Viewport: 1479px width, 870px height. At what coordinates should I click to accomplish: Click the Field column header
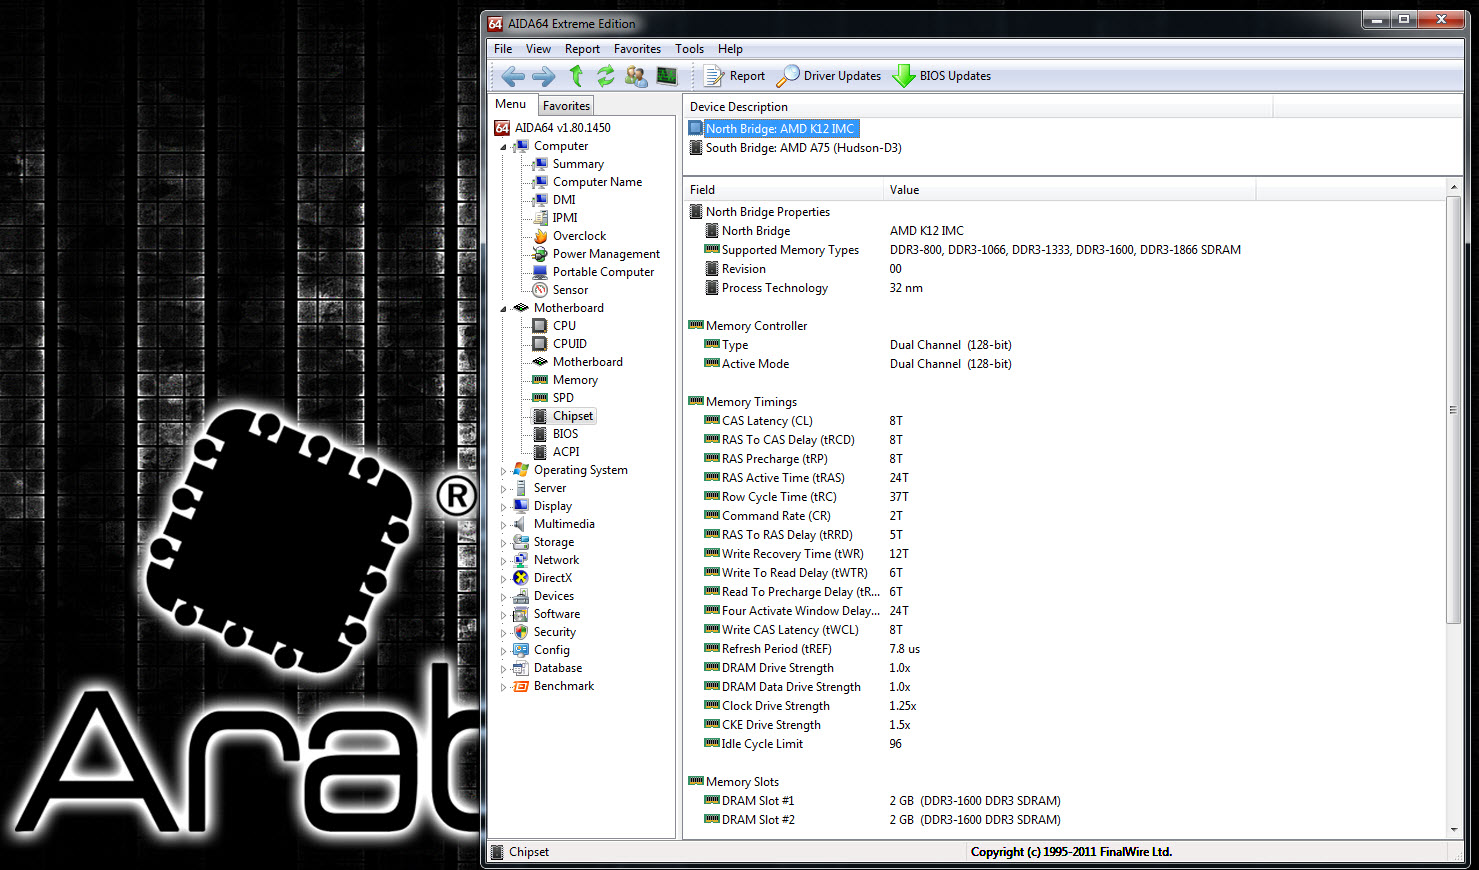(x=784, y=190)
